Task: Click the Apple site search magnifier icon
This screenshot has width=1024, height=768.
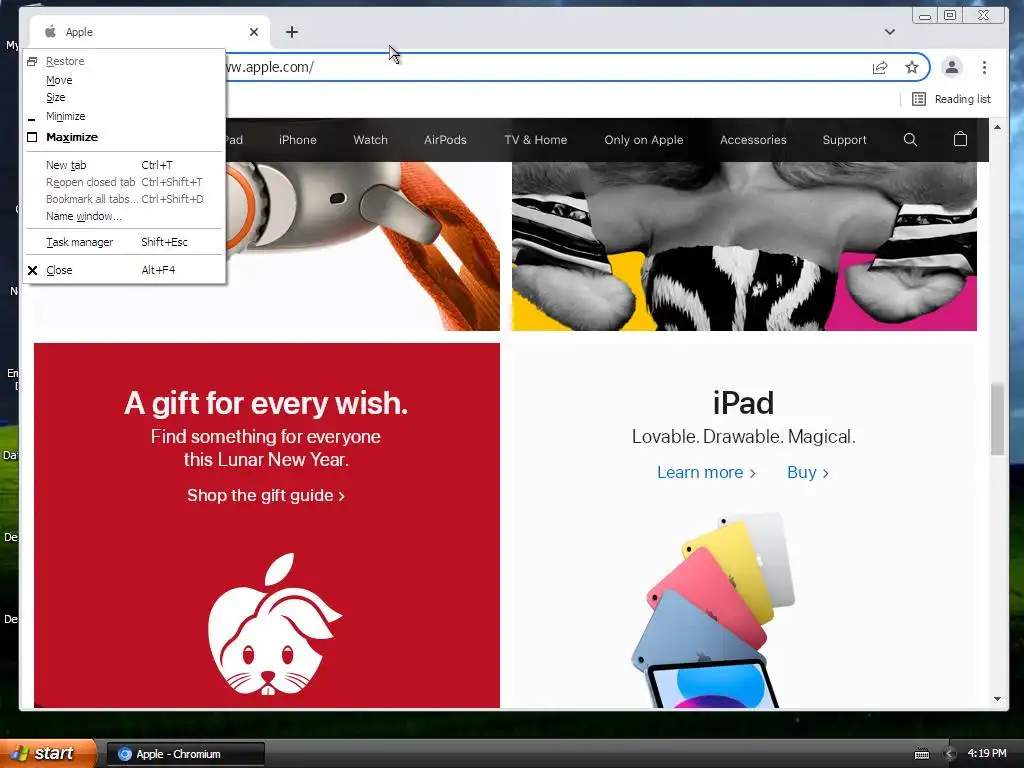Action: [910, 139]
